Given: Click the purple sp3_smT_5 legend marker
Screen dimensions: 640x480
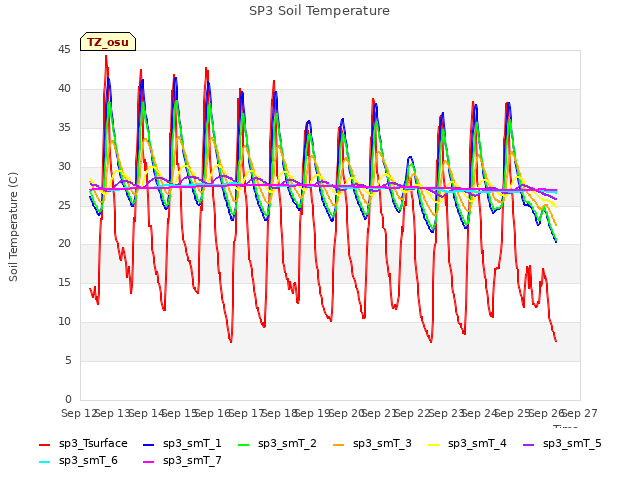Looking at the screenshot, I should (x=529, y=444).
